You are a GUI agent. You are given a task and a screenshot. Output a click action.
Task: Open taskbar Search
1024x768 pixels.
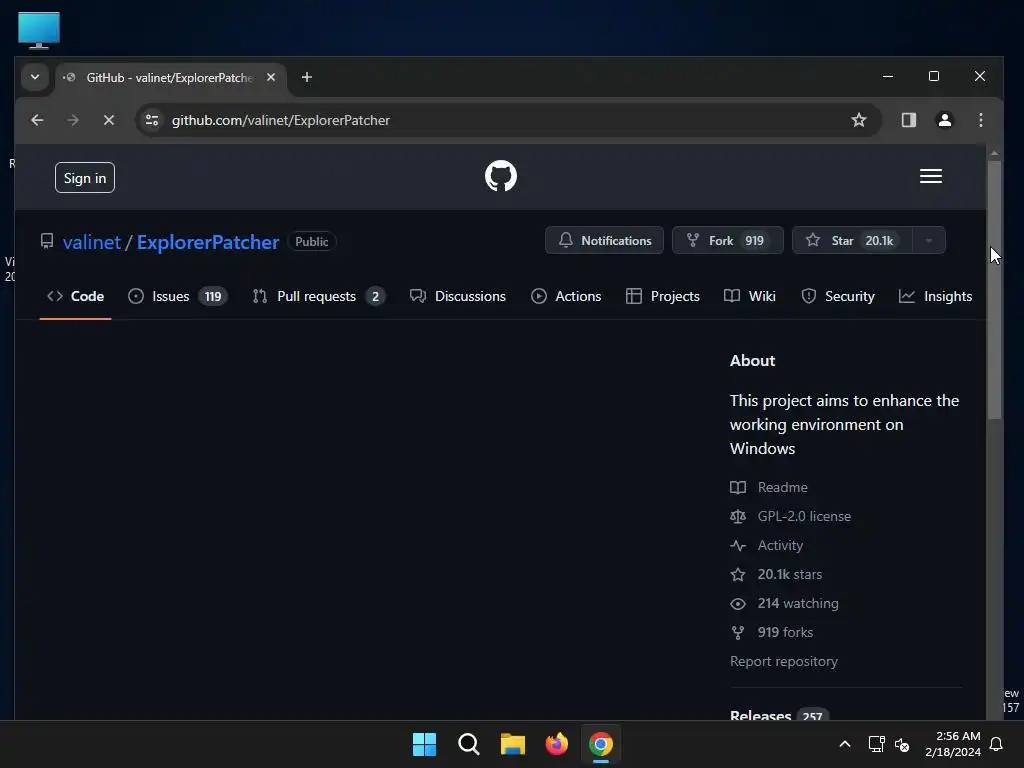coord(468,744)
